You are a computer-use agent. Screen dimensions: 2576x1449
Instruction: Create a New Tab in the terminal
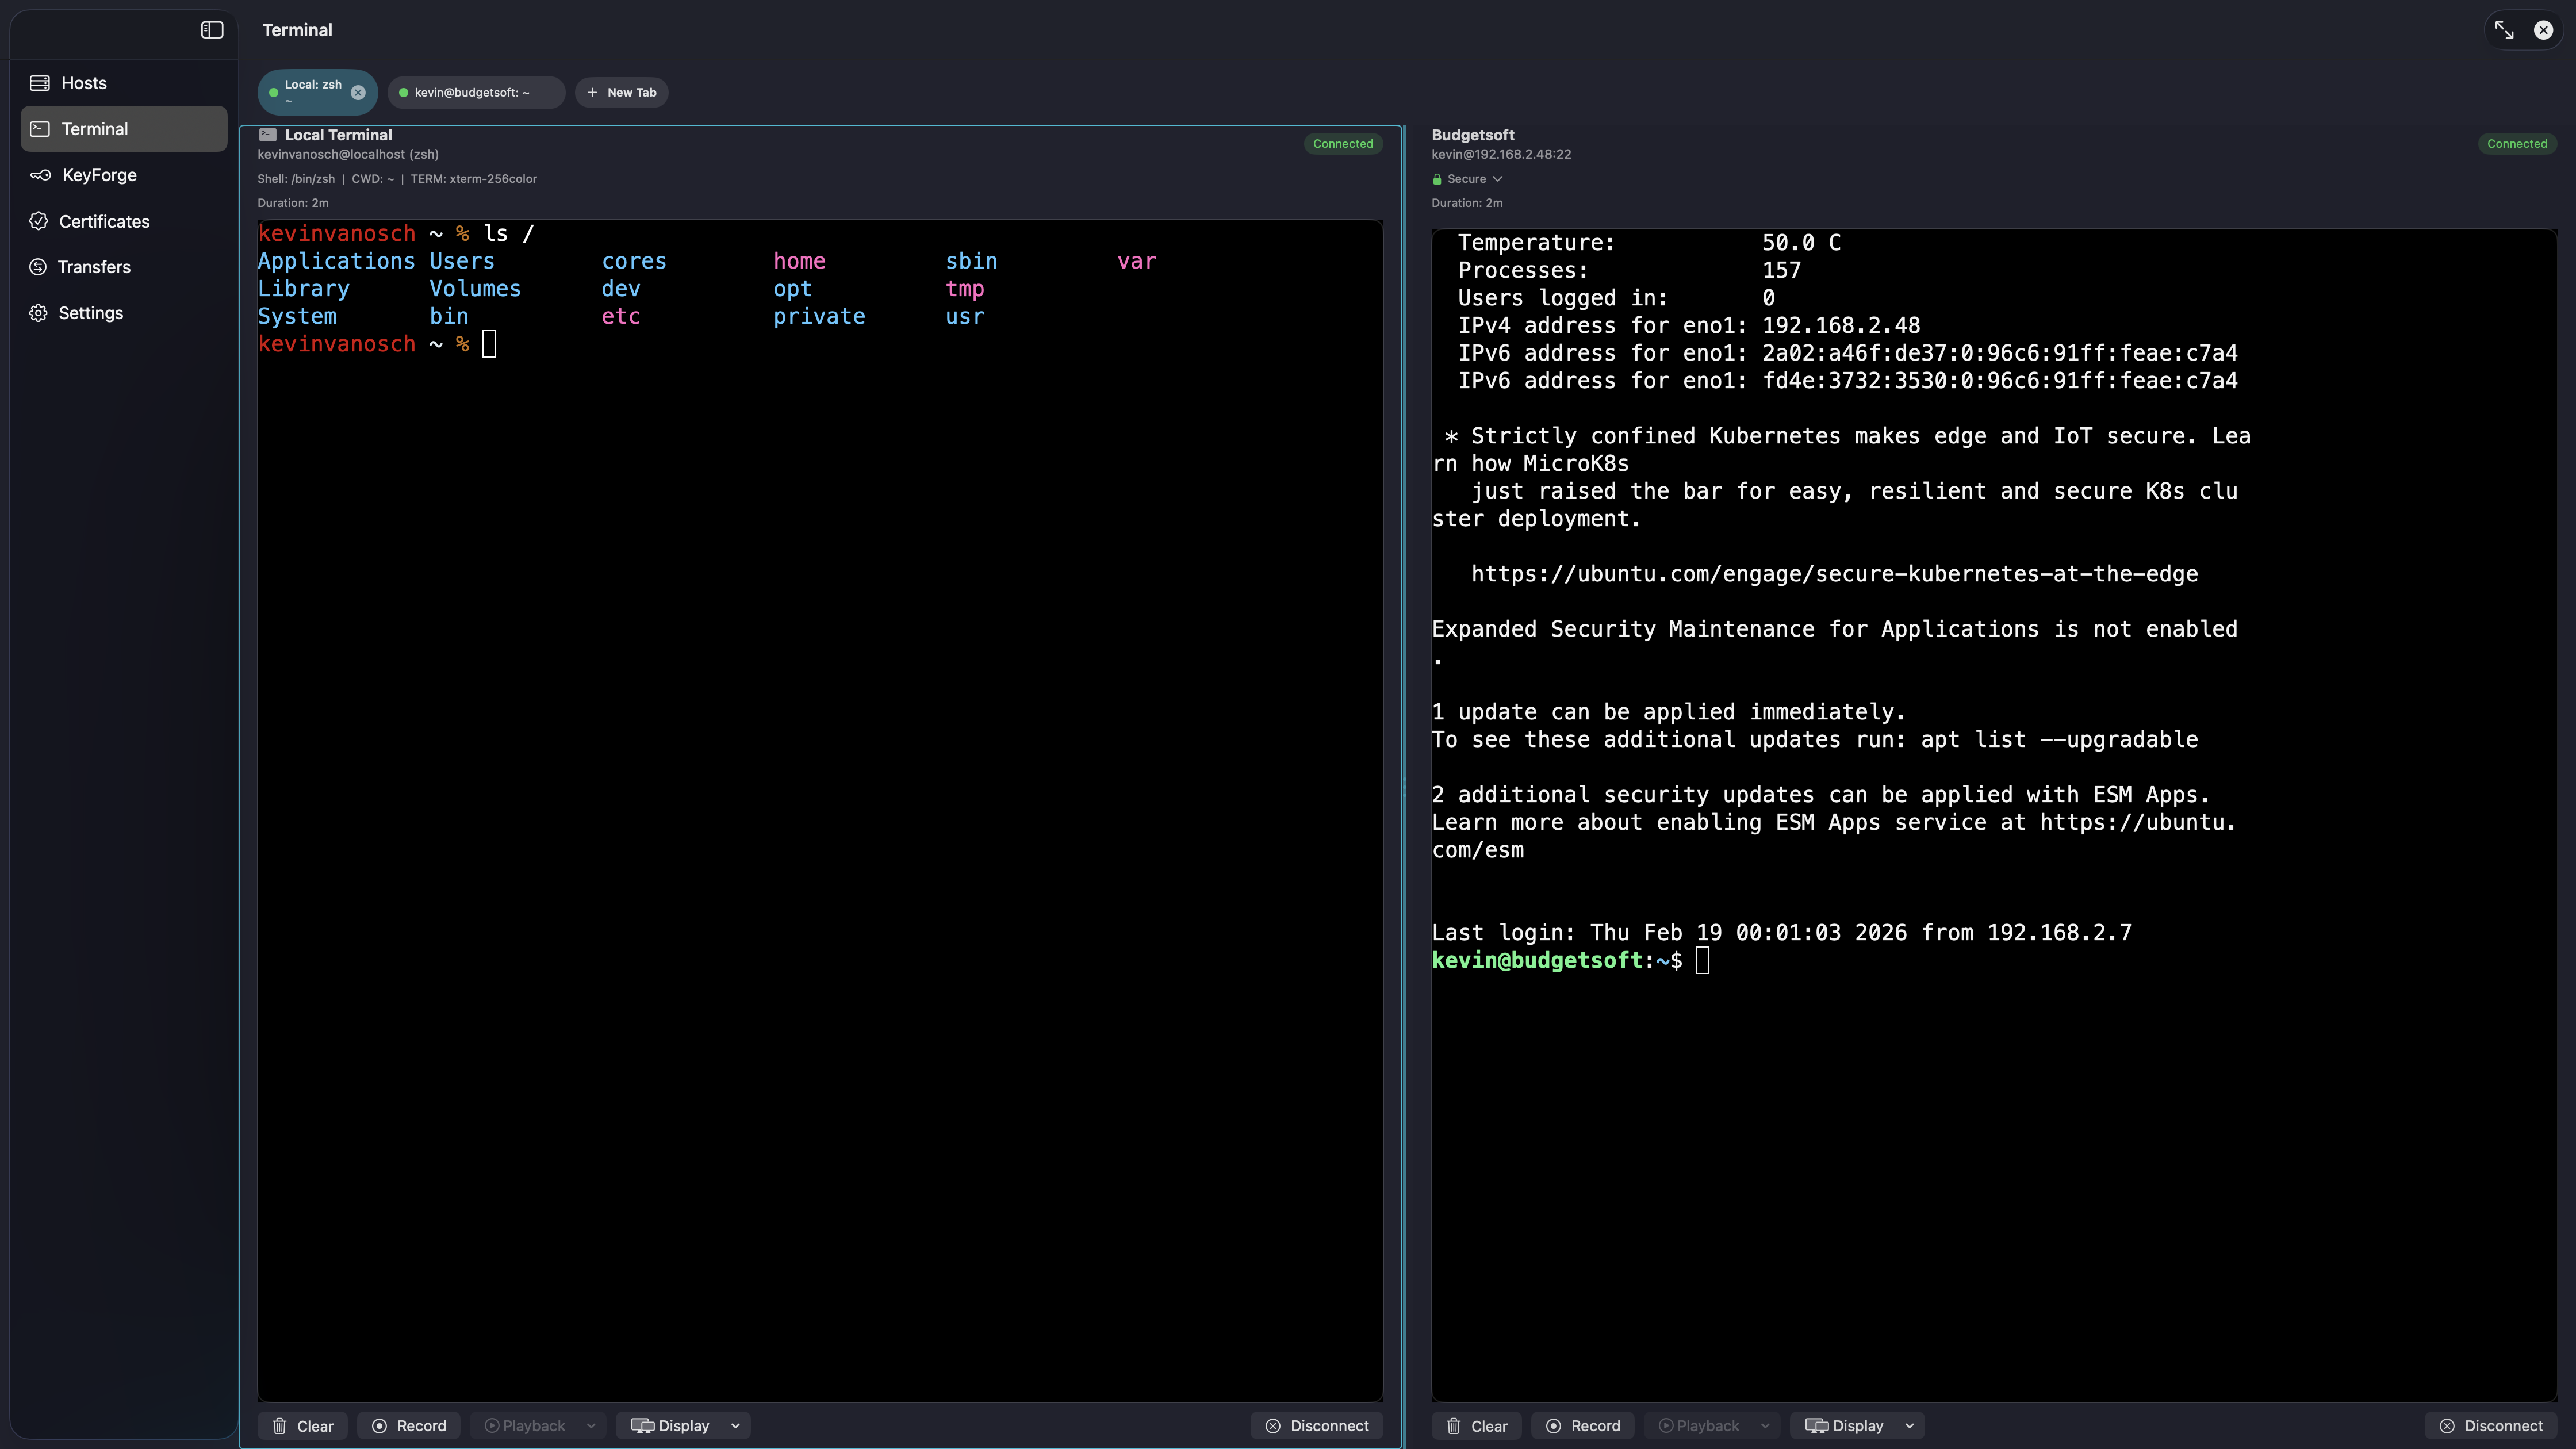pyautogui.click(x=621, y=92)
